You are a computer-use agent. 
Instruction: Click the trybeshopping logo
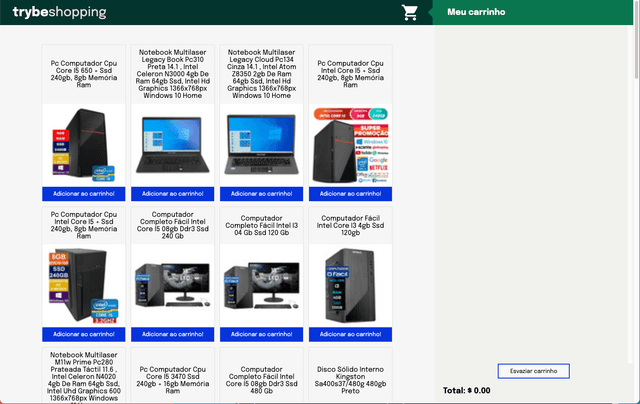point(60,12)
